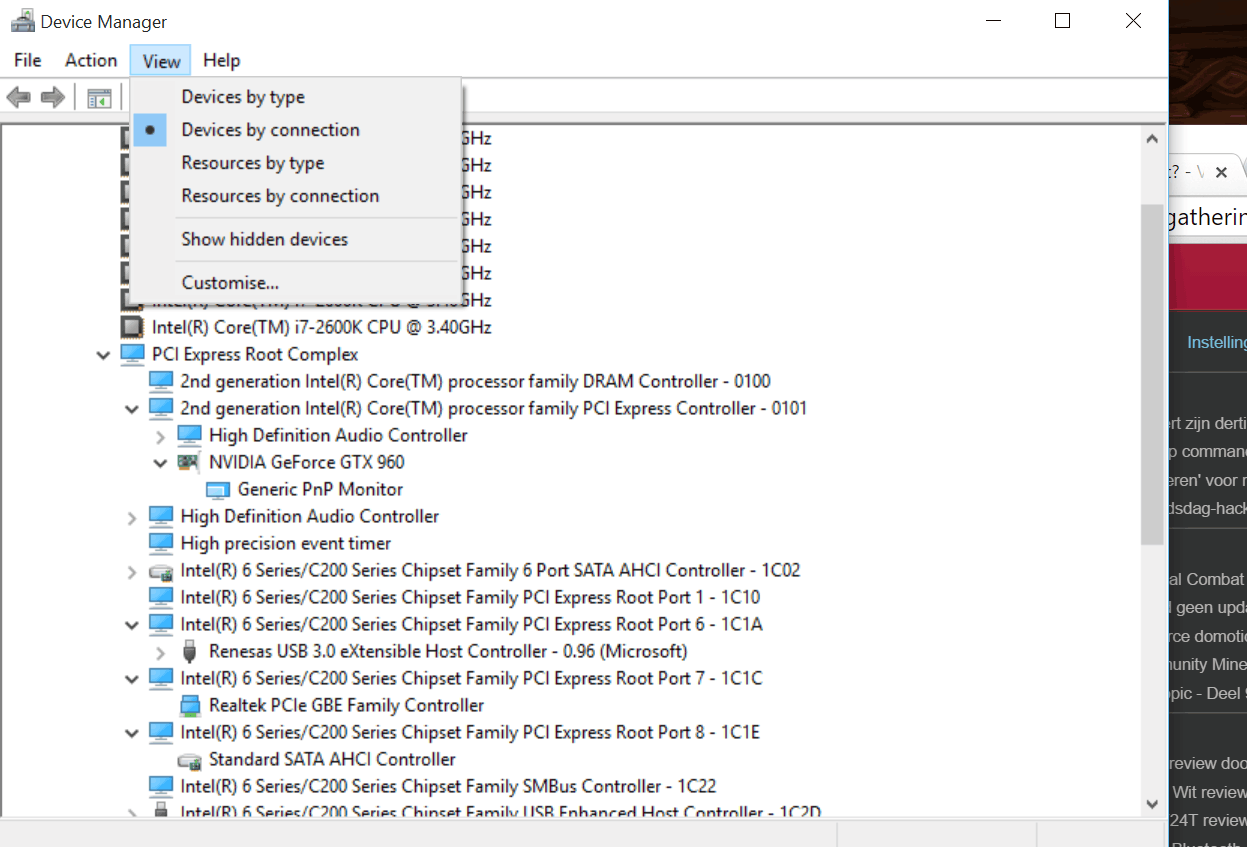Expand the Renesas USB 3.0 Host Controller node

(160, 651)
